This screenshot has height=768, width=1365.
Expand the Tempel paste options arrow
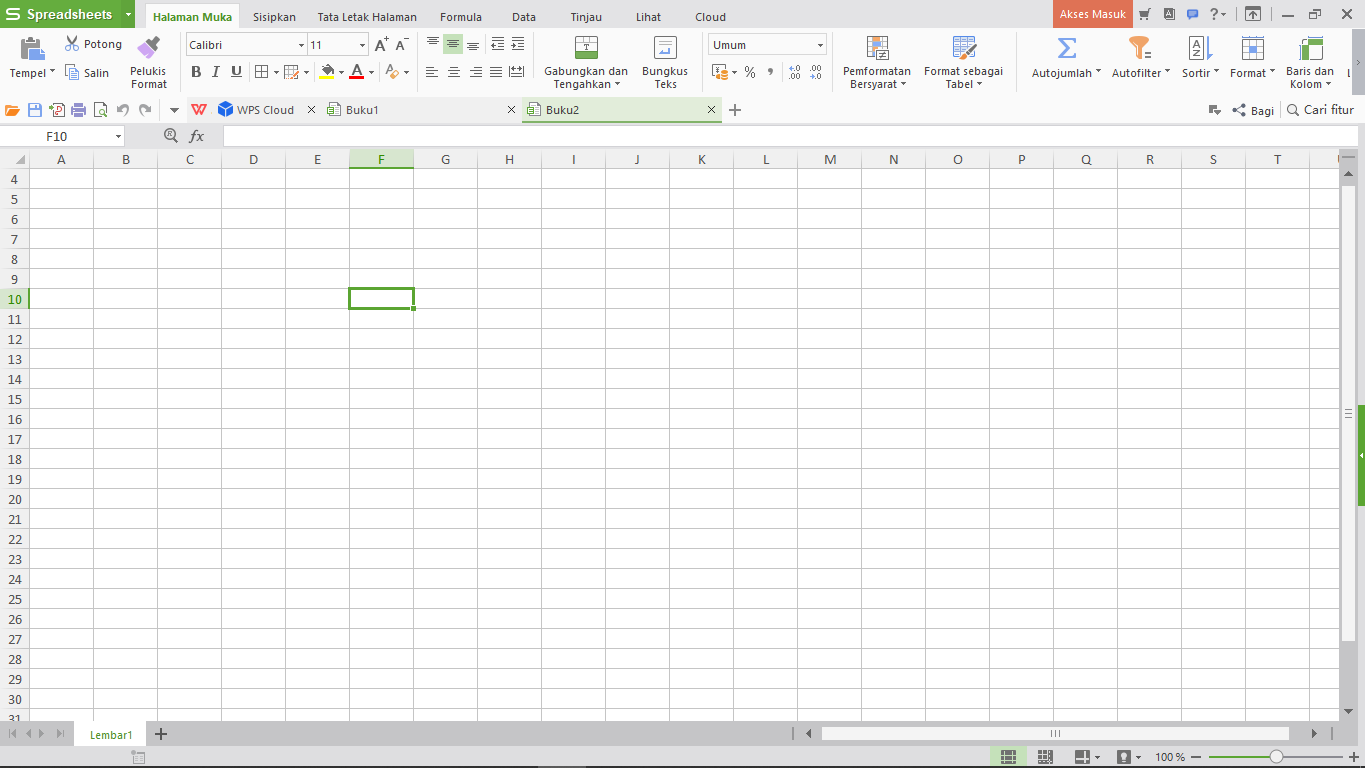[54, 73]
